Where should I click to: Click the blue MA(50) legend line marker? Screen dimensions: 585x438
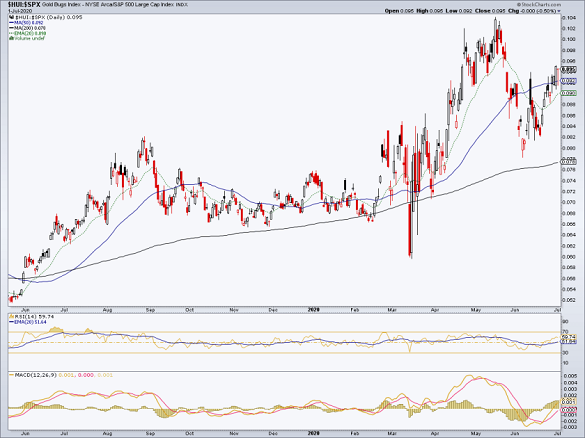(12, 23)
